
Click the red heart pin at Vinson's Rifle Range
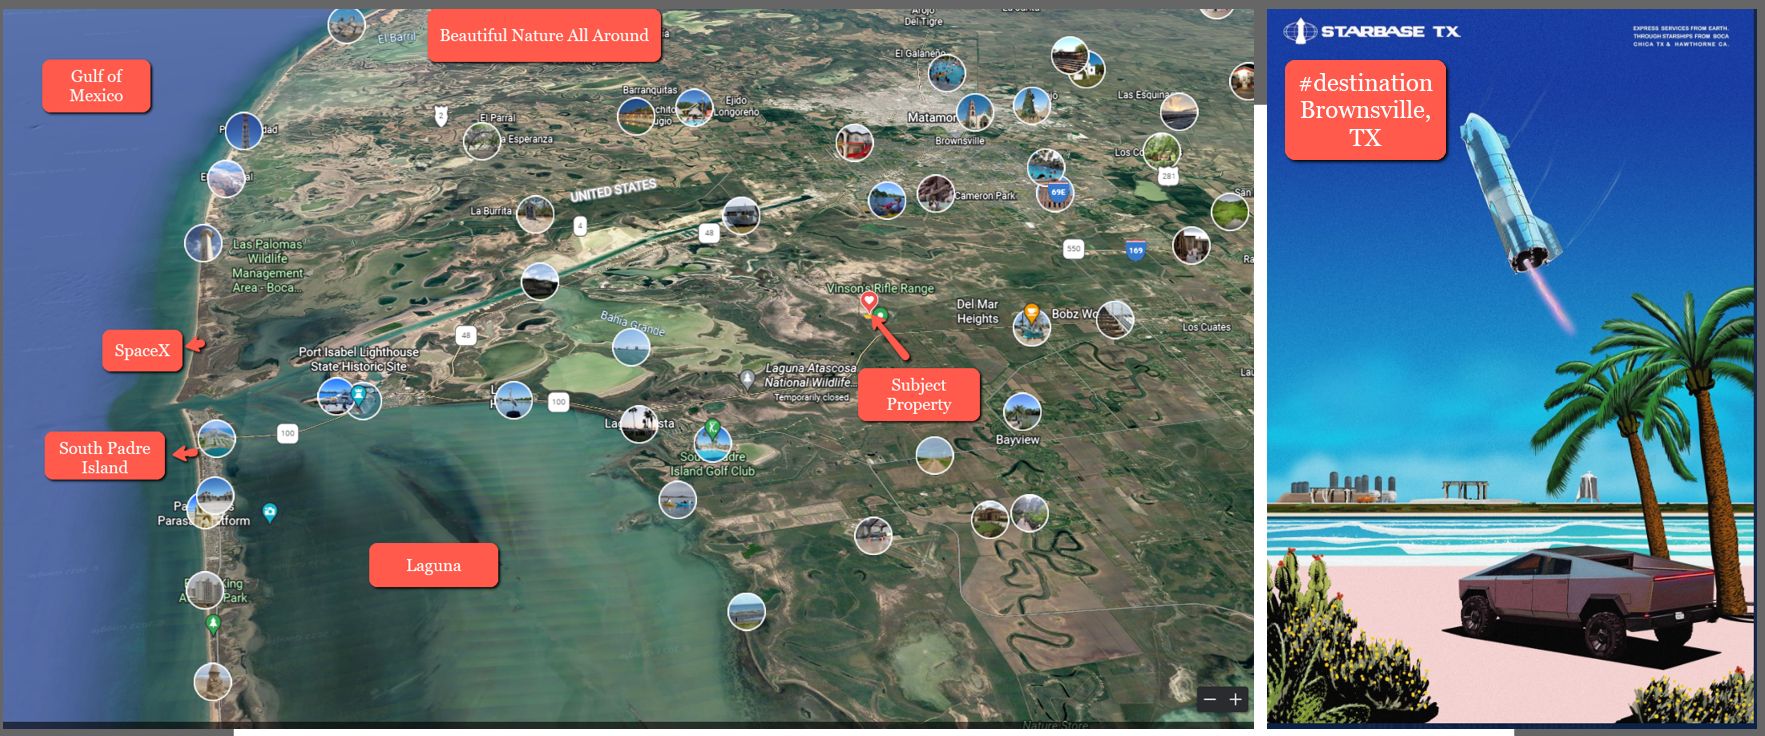pos(869,300)
